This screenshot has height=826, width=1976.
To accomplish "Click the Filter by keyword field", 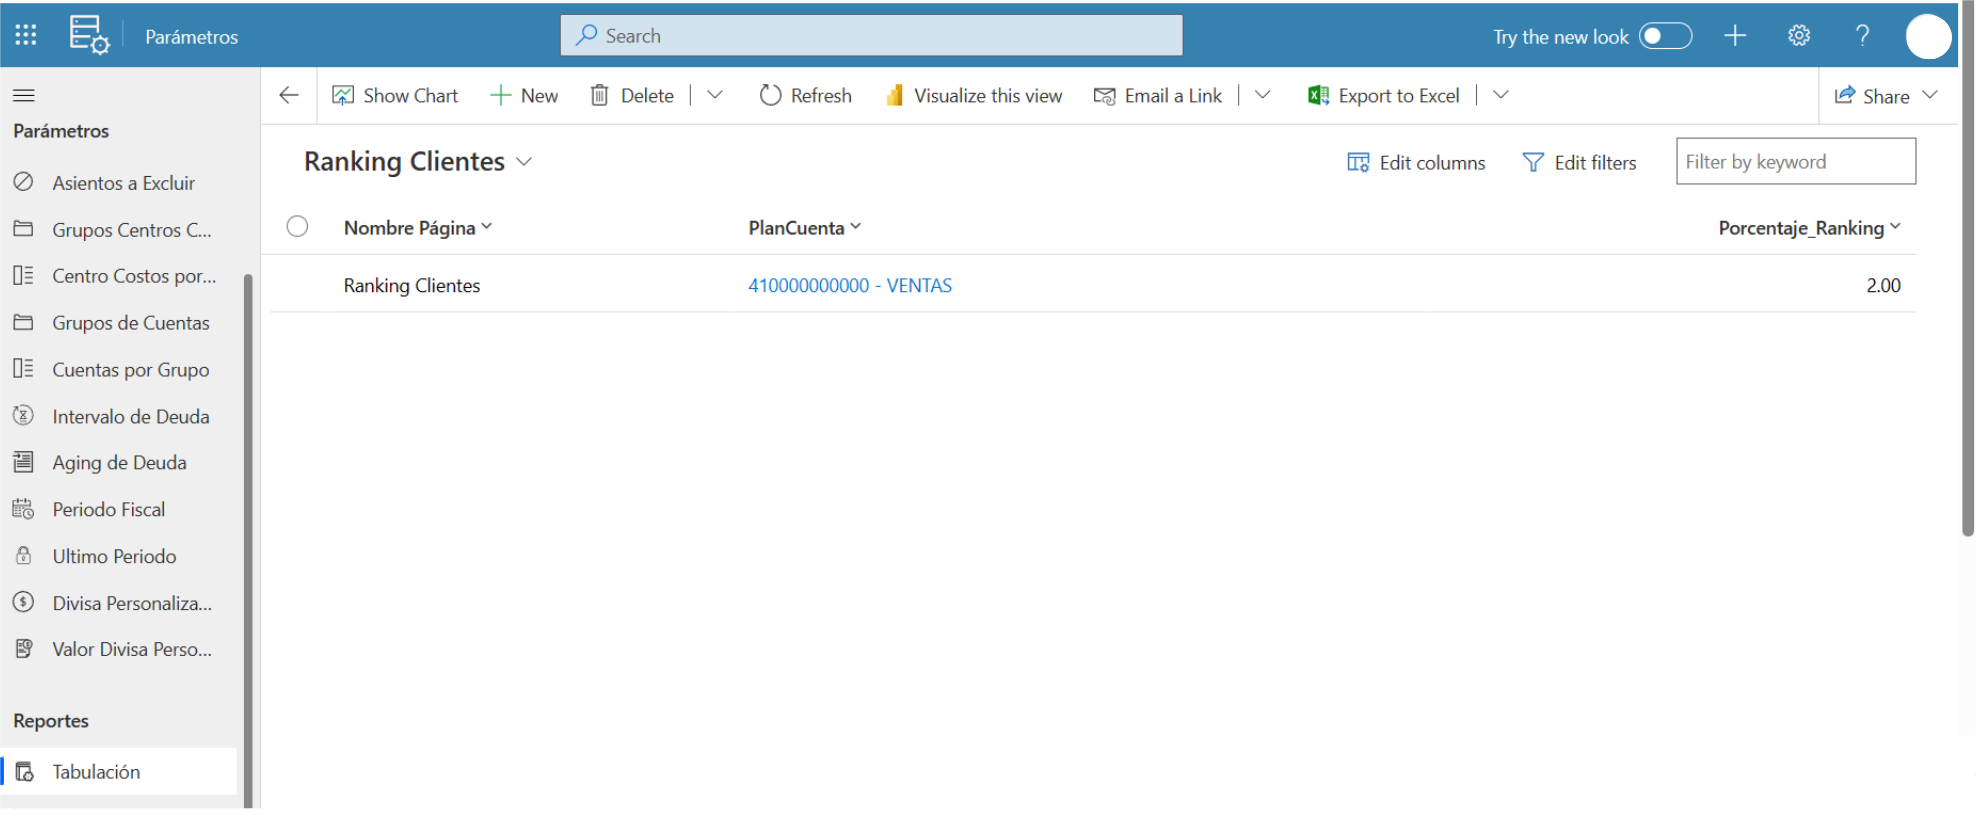I will pyautogui.click(x=1796, y=162).
